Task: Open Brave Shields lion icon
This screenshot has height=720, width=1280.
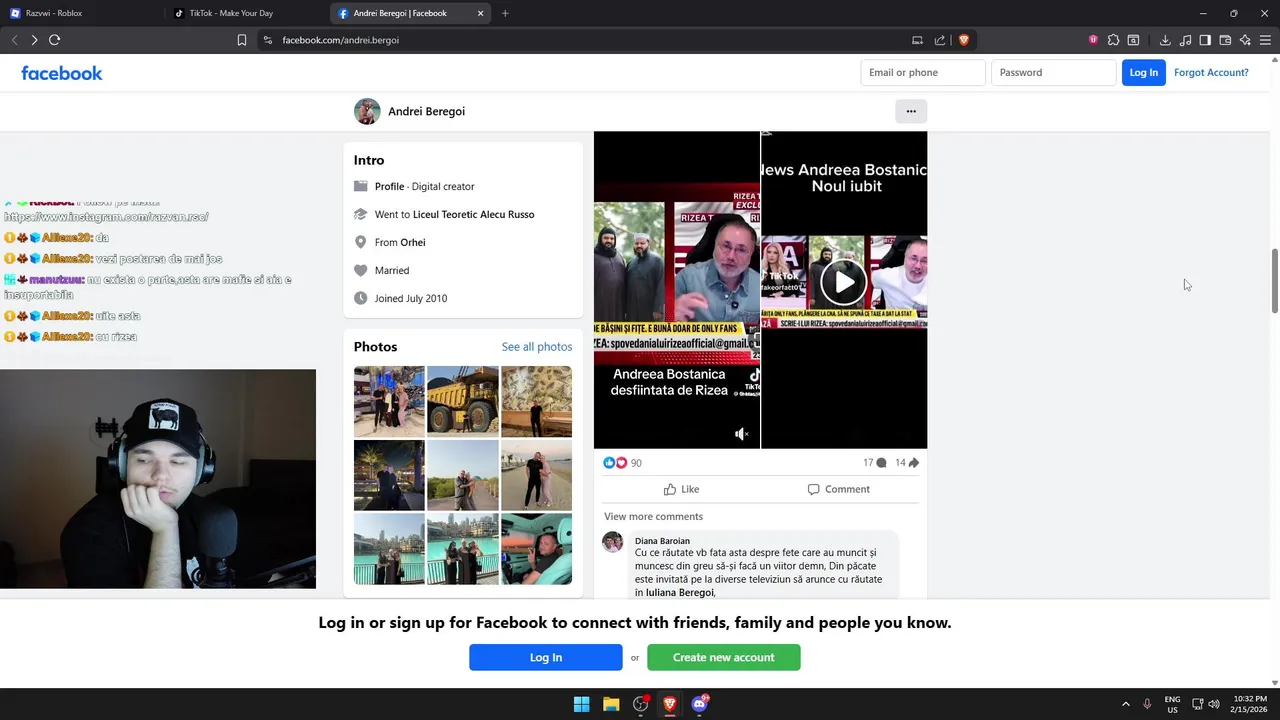Action: 964,40
